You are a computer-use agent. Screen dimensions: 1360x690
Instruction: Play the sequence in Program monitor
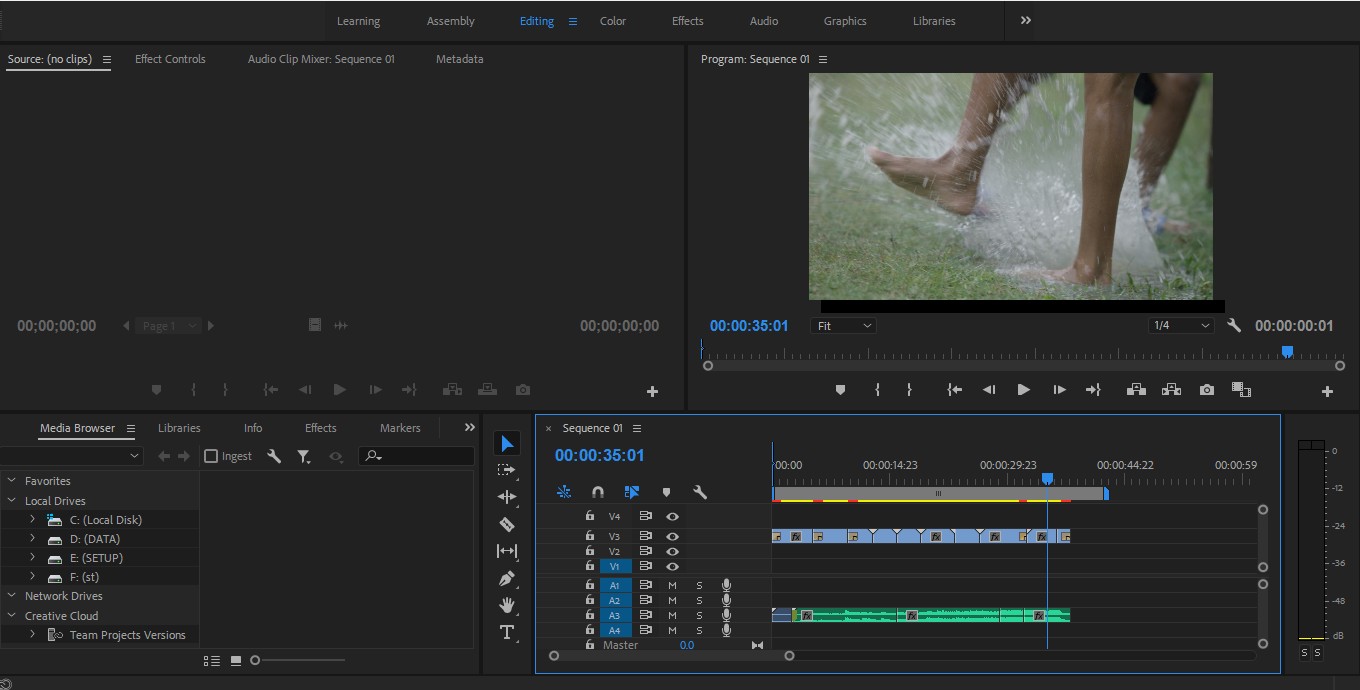point(1023,390)
